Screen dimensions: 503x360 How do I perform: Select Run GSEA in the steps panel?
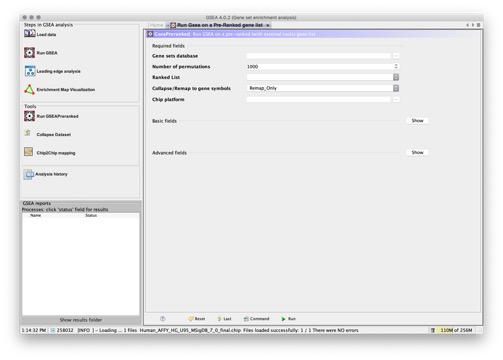[40, 53]
